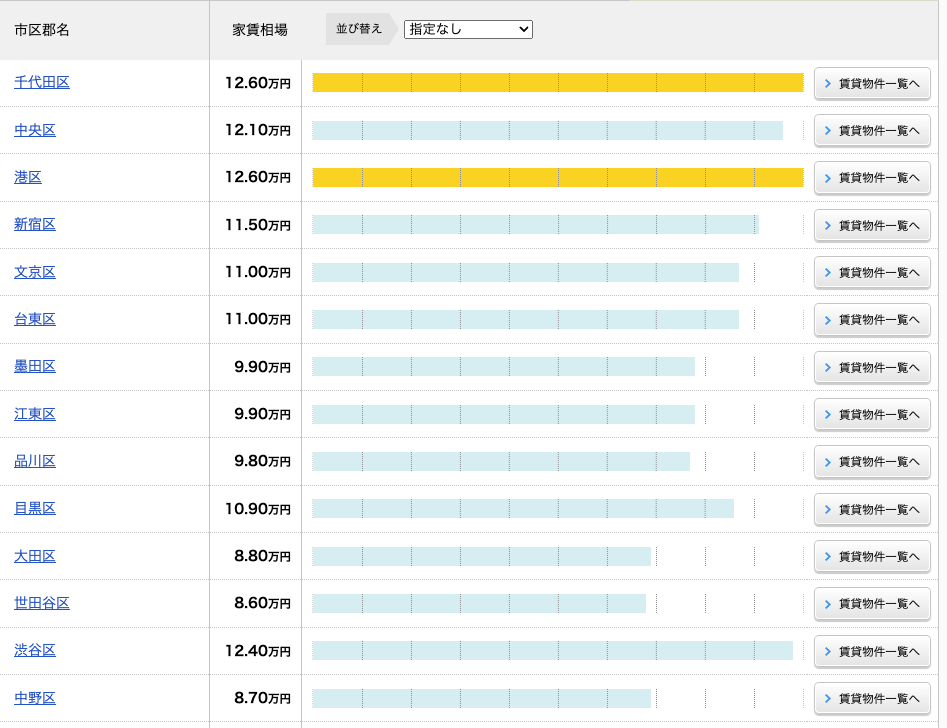
Task: Click the chevron icon in 目黒区 listing button
Action: [827, 509]
